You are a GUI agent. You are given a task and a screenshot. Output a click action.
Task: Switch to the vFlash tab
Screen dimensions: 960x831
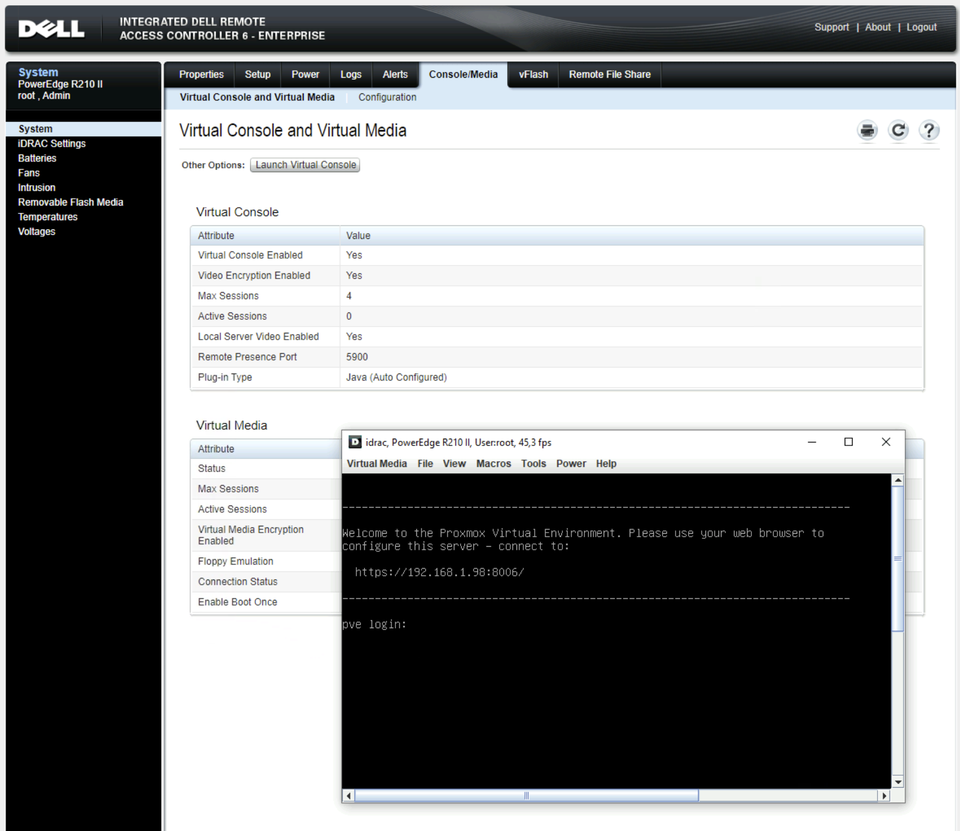(533, 75)
